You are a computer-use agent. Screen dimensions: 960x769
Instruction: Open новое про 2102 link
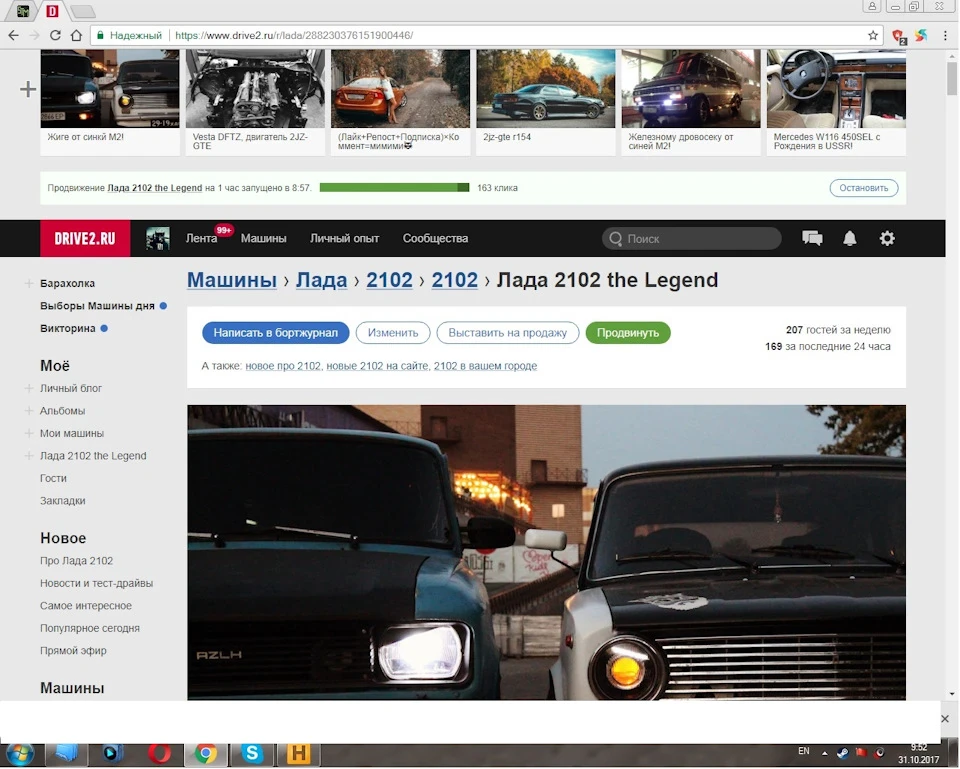pos(283,366)
